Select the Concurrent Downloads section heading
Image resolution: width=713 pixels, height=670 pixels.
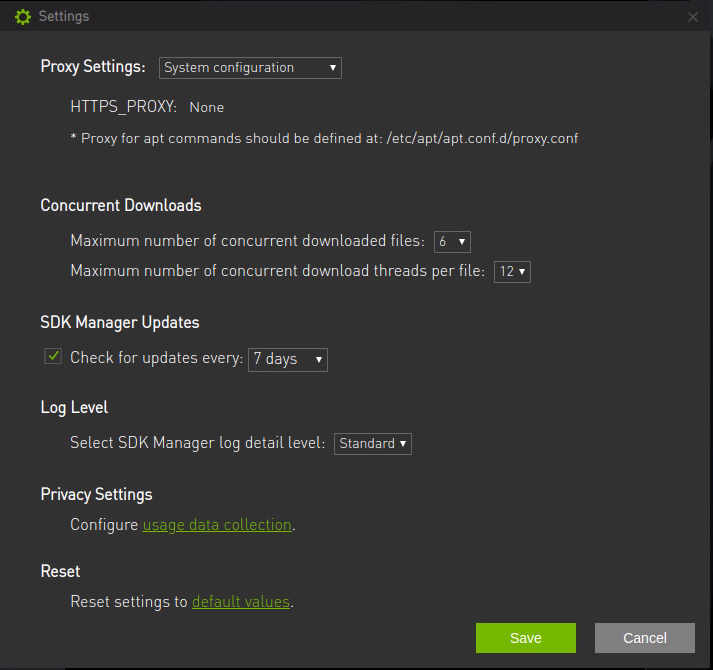[121, 205]
